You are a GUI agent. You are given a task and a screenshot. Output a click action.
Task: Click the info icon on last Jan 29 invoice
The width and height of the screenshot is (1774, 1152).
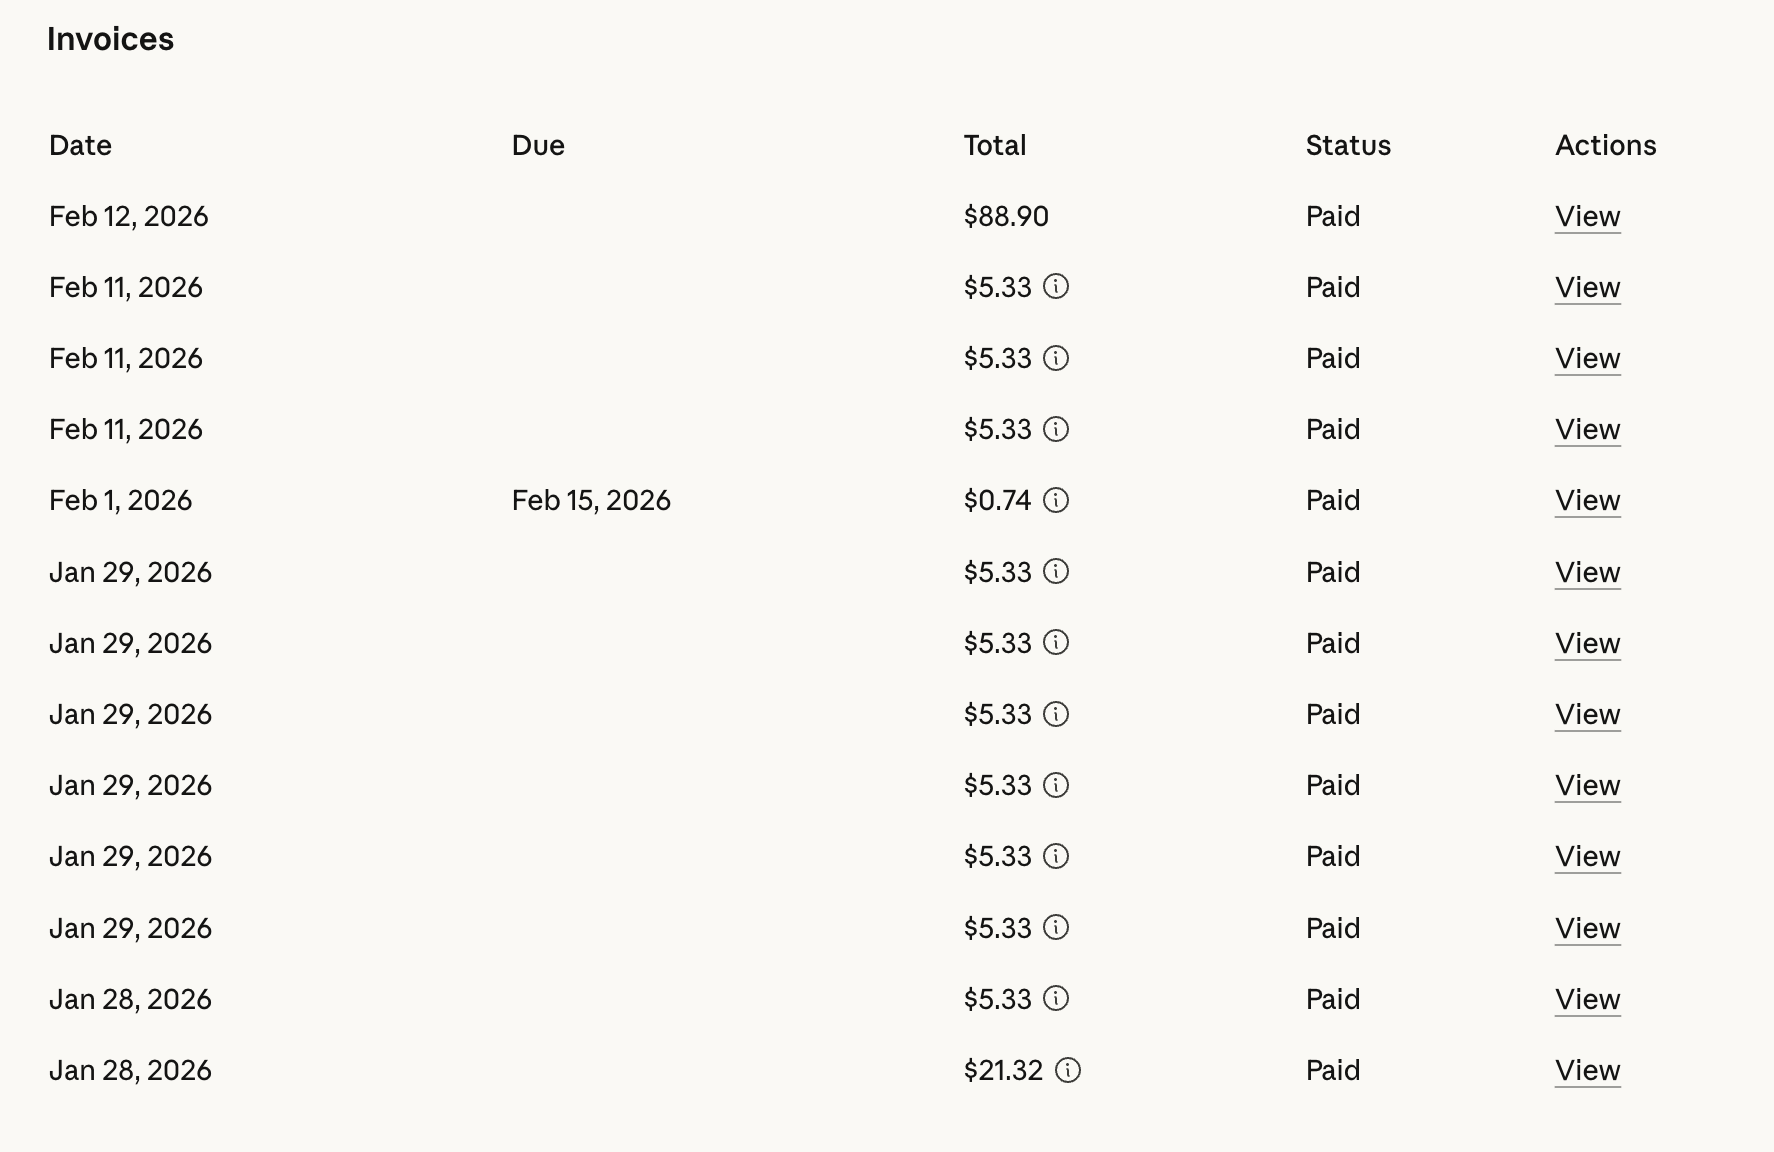(1056, 928)
